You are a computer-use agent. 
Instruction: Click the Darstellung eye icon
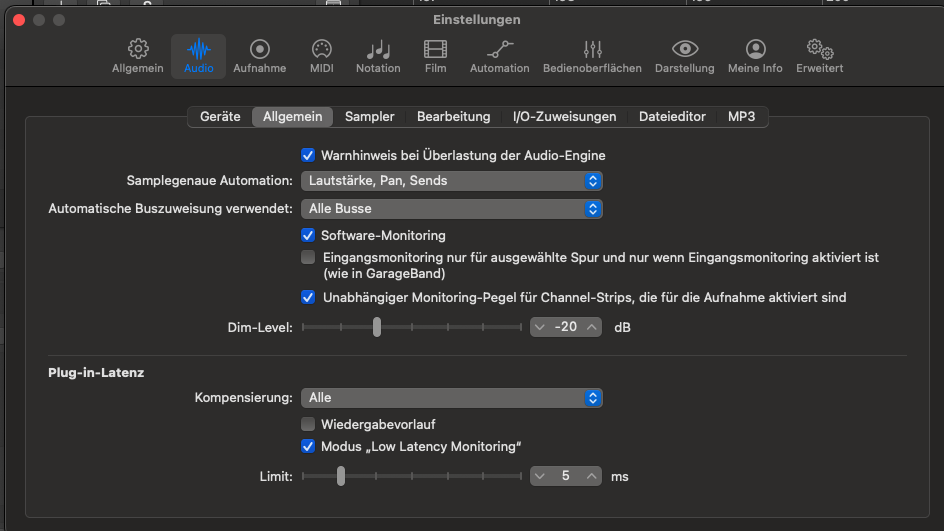point(684,49)
